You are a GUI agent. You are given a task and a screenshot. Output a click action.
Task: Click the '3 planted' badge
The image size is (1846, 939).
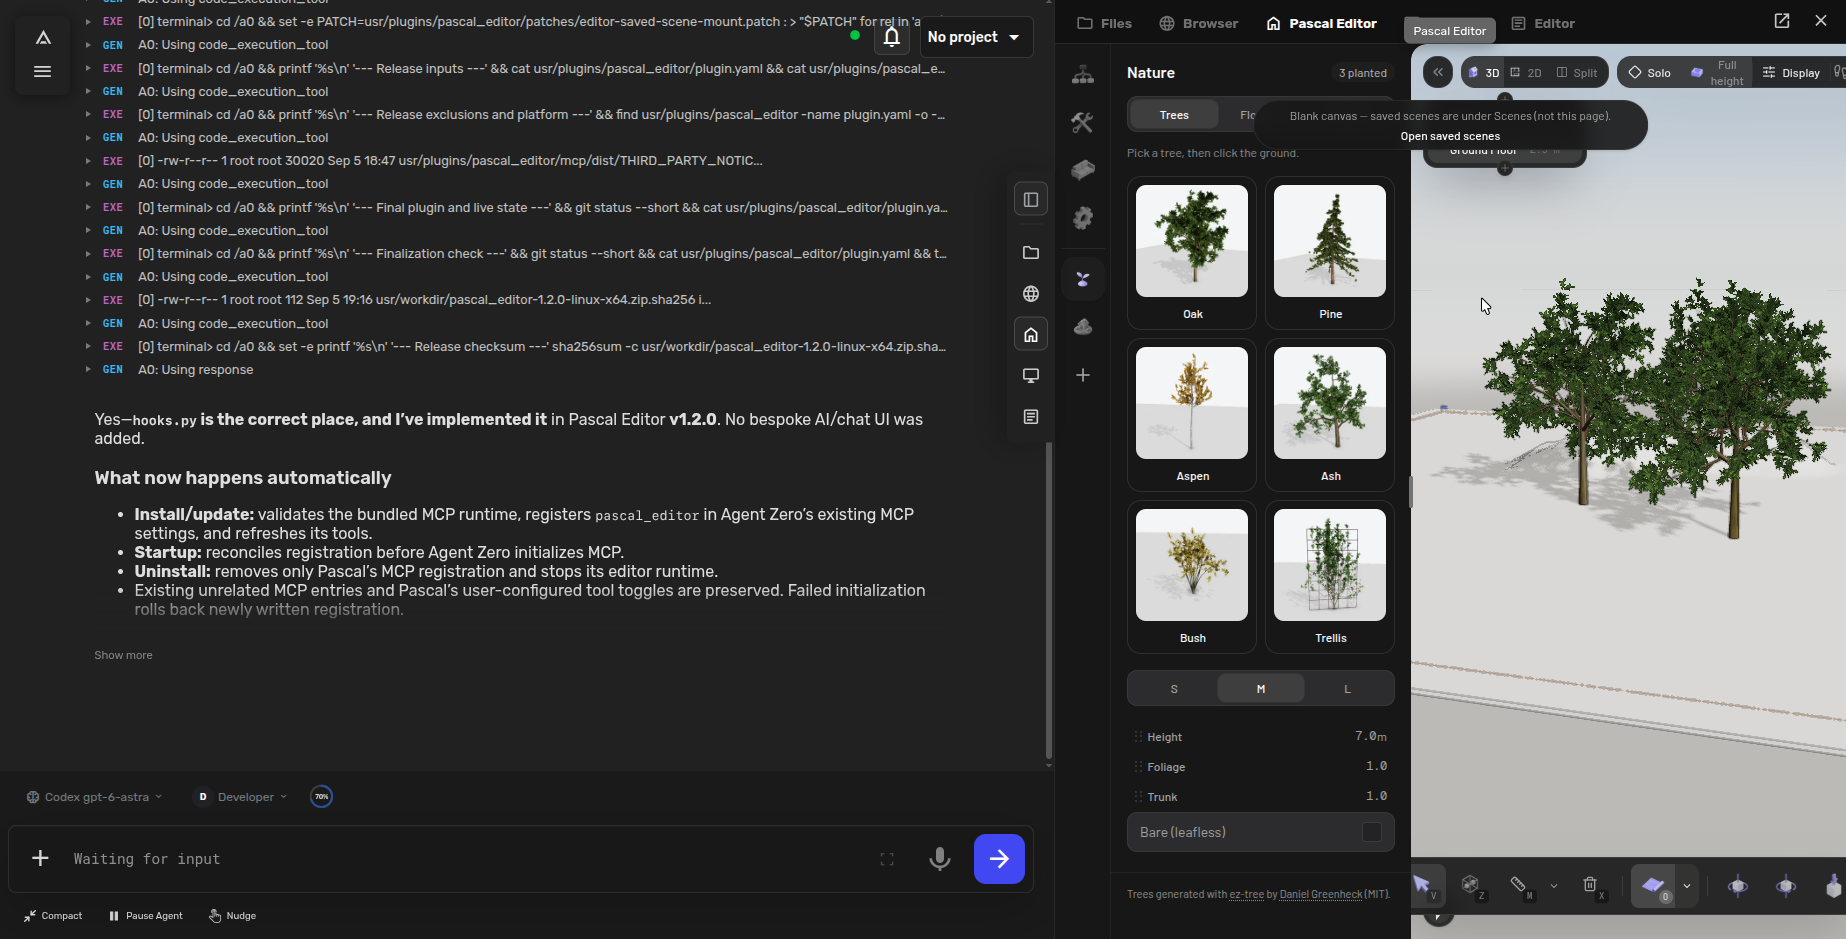click(x=1363, y=73)
